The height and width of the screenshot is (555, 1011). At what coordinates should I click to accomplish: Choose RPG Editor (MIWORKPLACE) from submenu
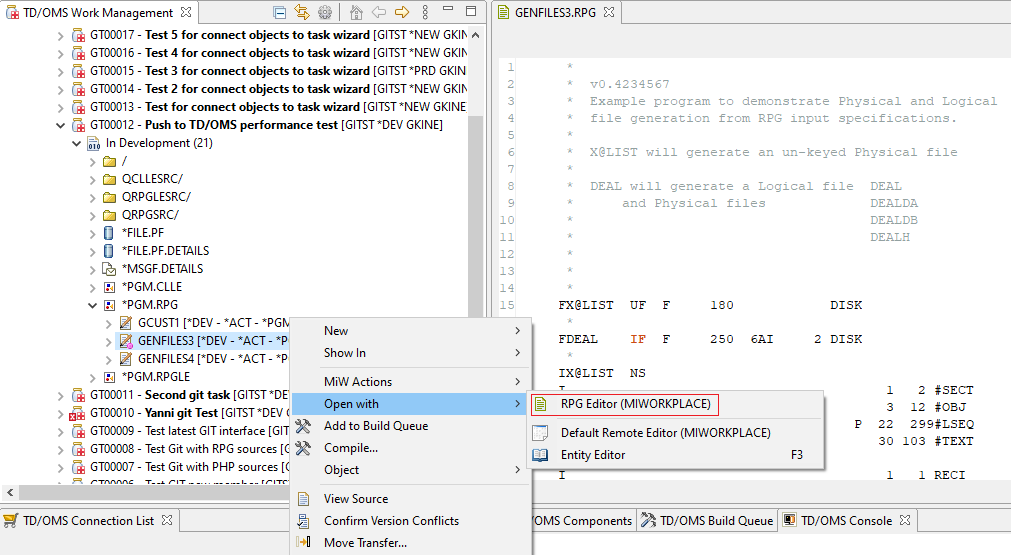point(635,405)
